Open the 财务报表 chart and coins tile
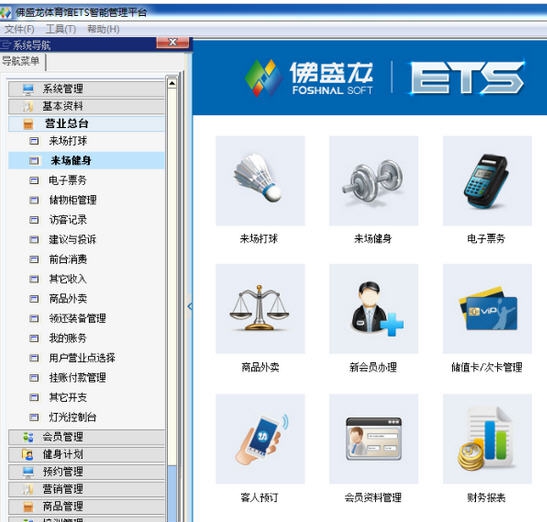The image size is (547, 522). coord(487,439)
